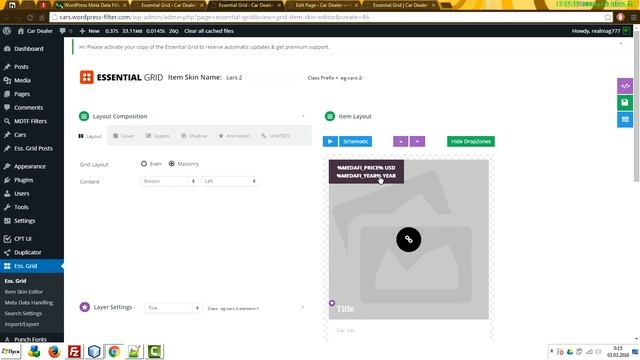
Task: Select the Title layer on item preview
Action: pos(345,309)
